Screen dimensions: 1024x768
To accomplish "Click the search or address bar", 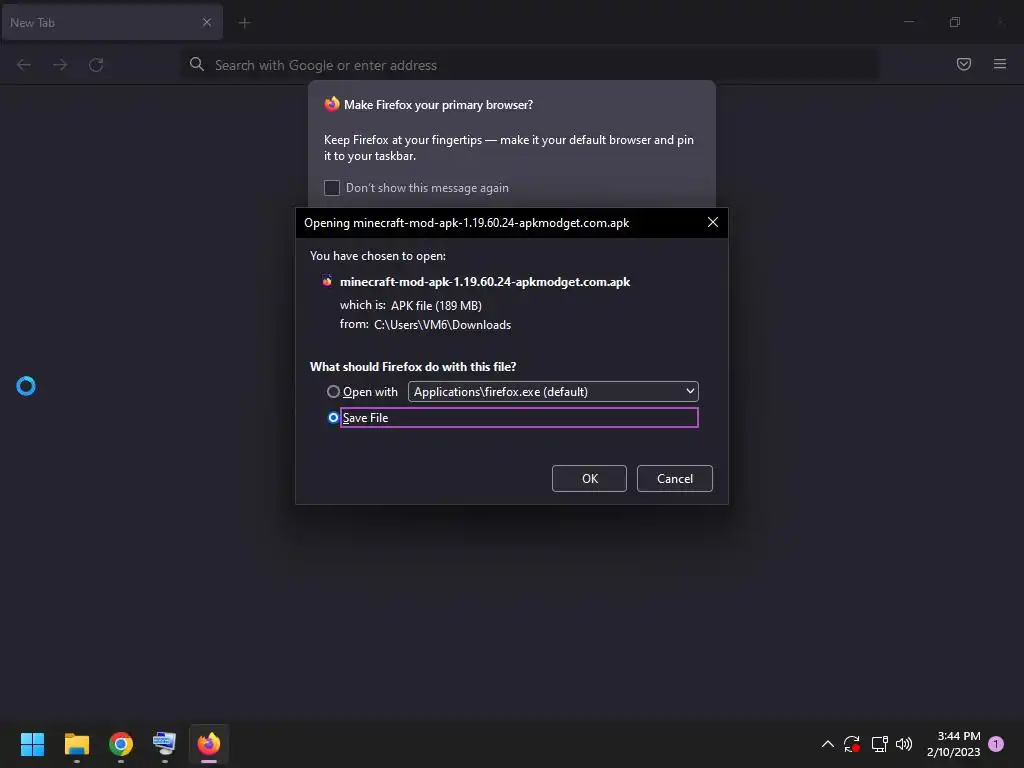I will click(x=529, y=65).
